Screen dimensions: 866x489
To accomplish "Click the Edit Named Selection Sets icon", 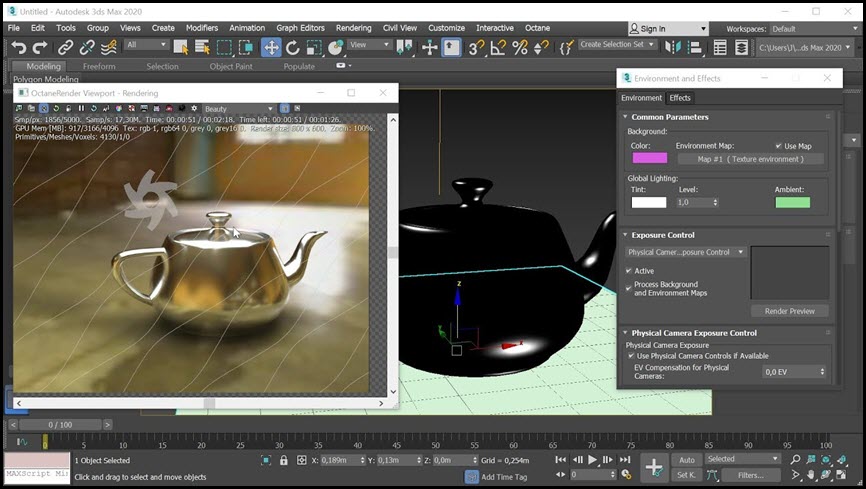I will [x=565, y=48].
